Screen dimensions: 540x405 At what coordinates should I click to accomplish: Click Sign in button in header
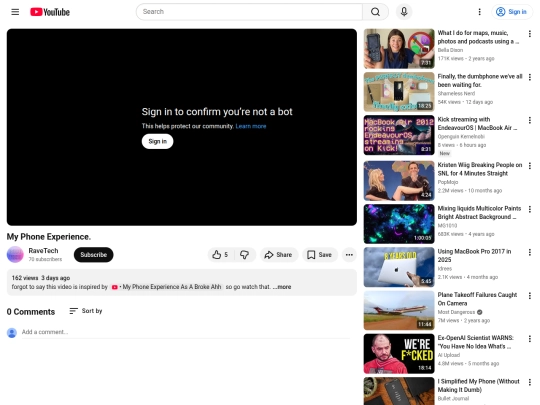click(x=511, y=12)
